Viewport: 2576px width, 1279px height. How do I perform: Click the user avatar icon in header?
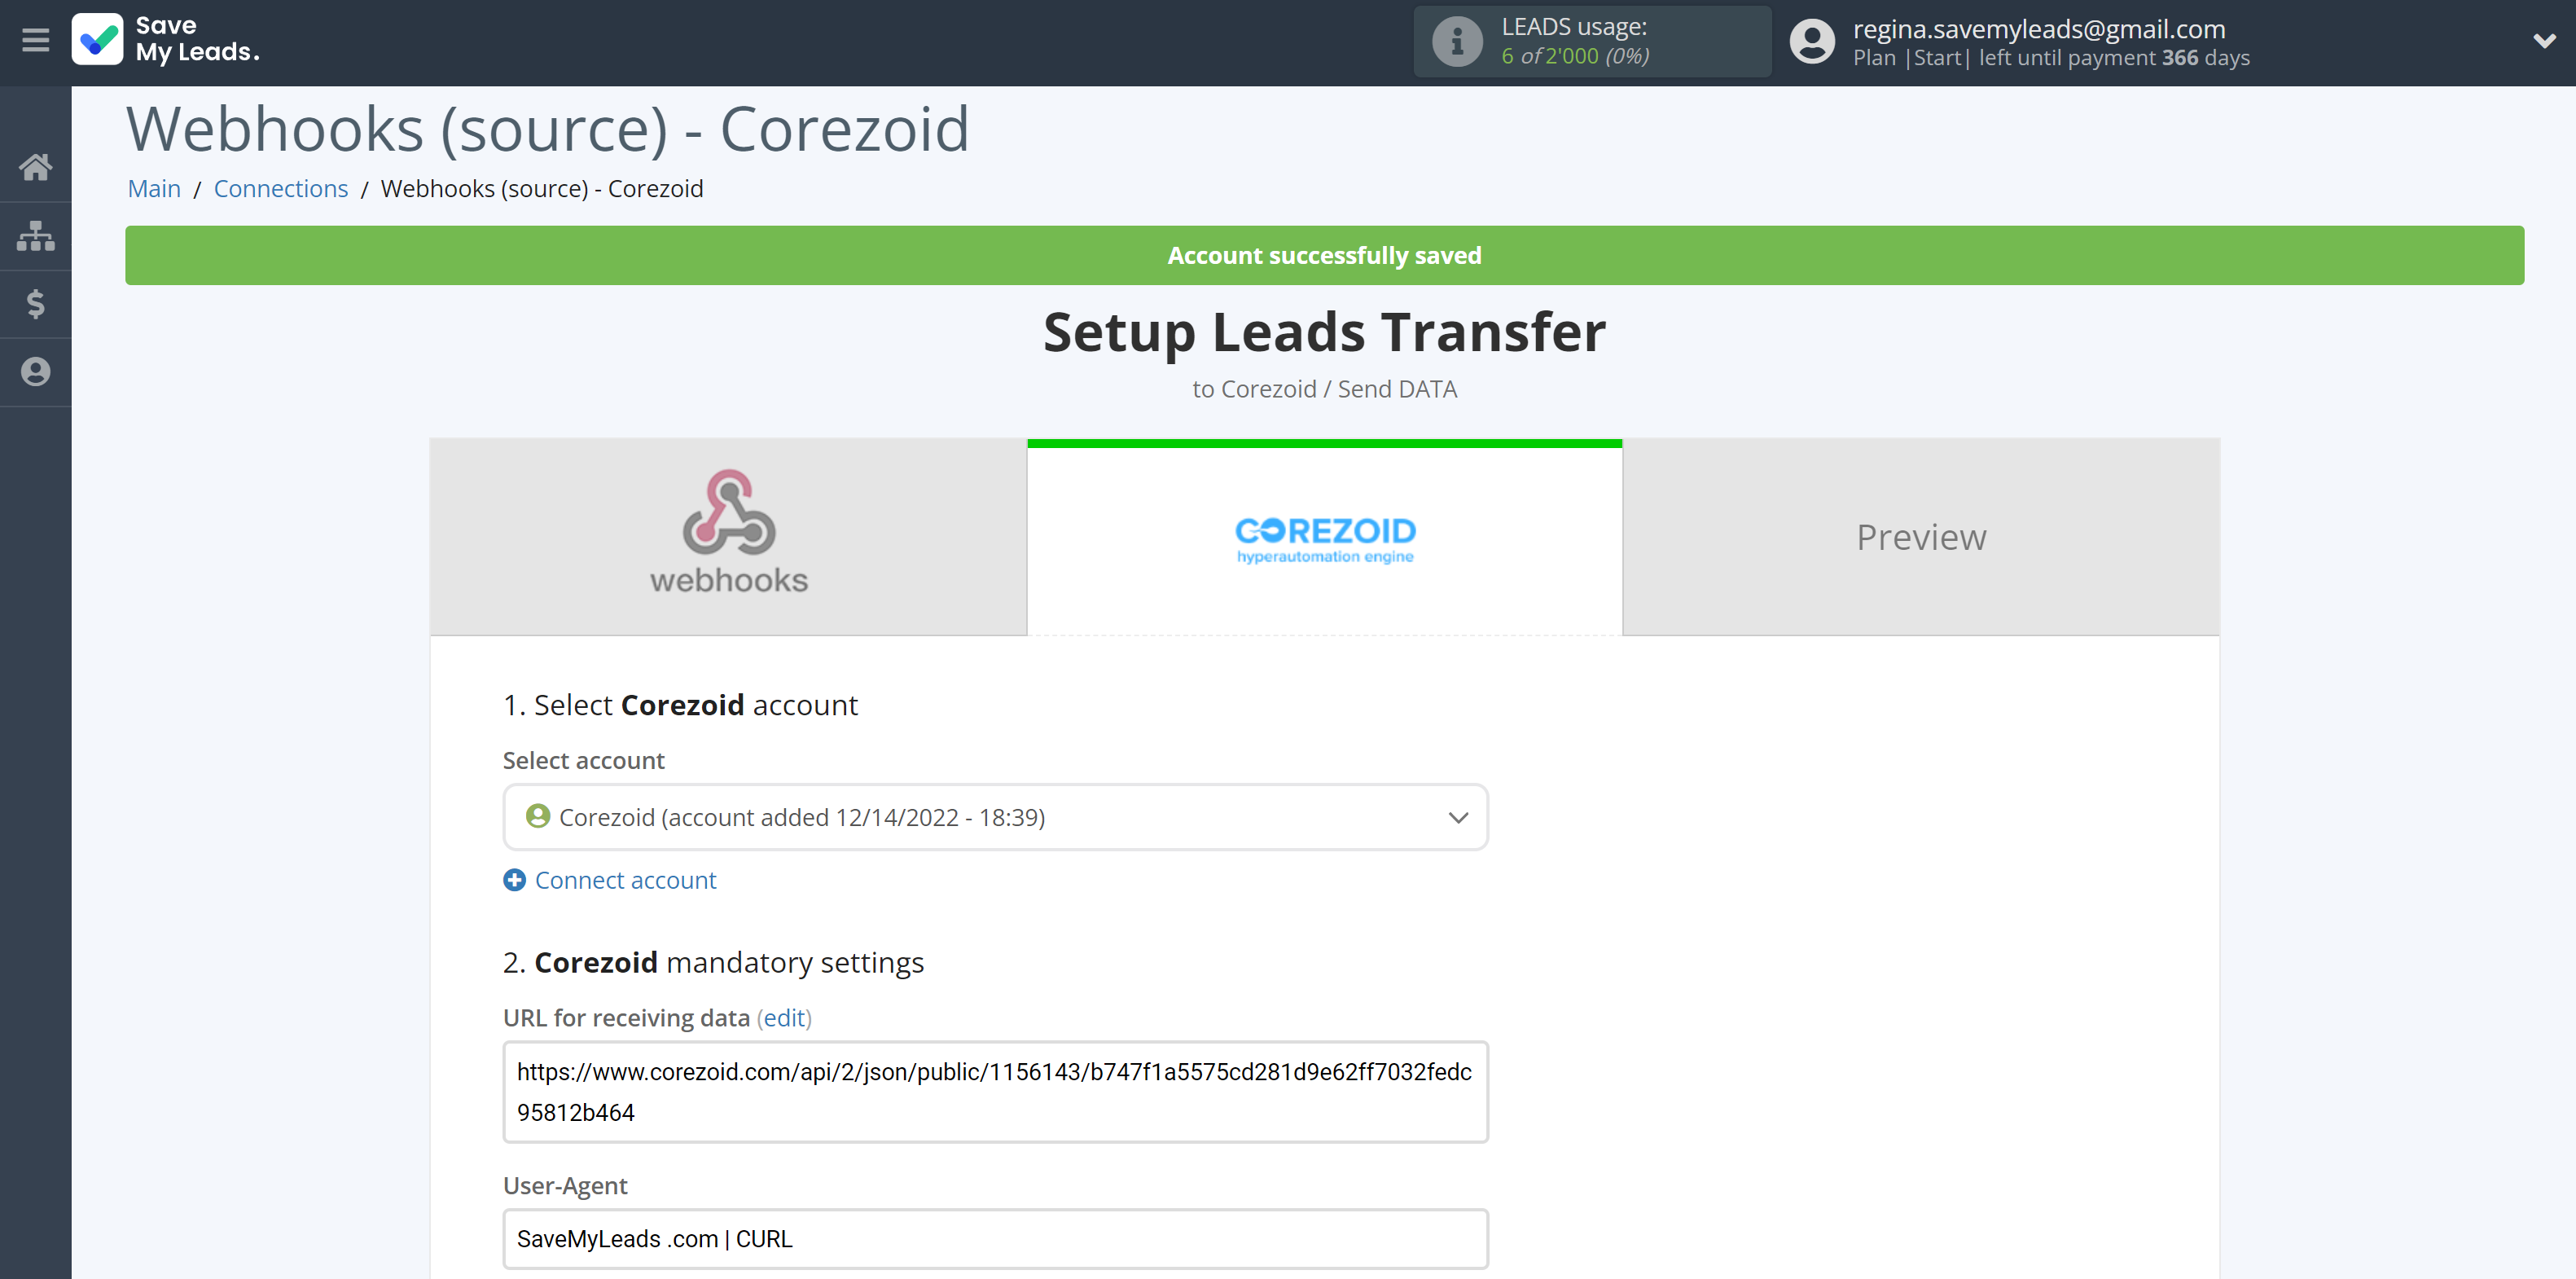pos(1811,42)
